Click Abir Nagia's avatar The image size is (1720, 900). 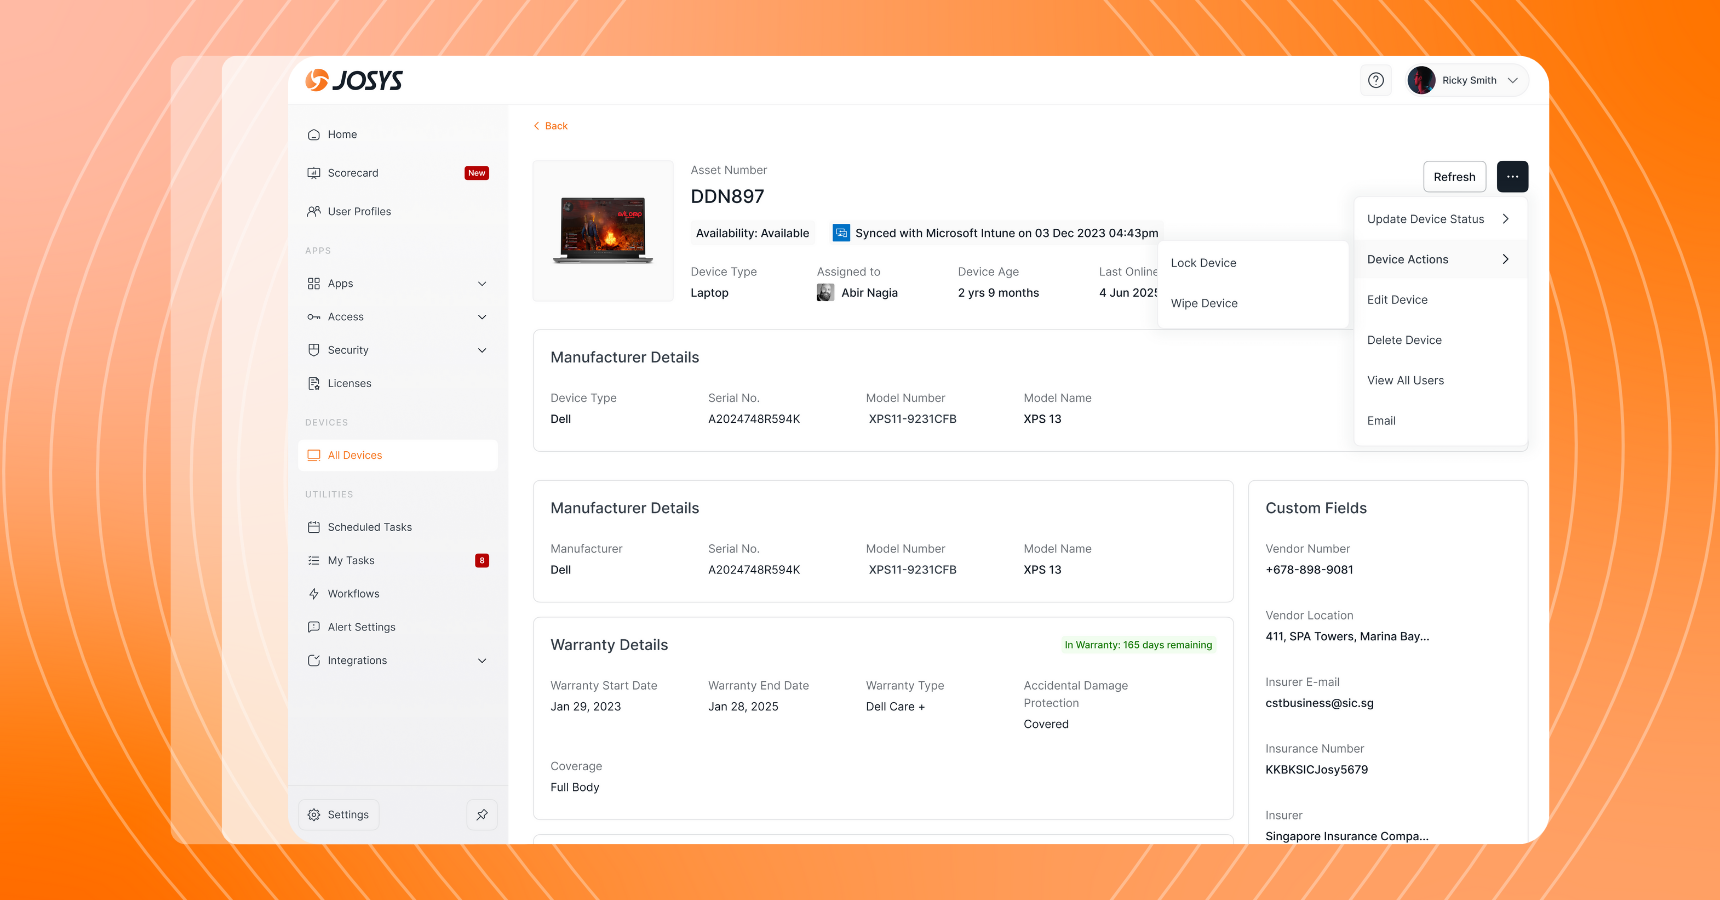(825, 293)
